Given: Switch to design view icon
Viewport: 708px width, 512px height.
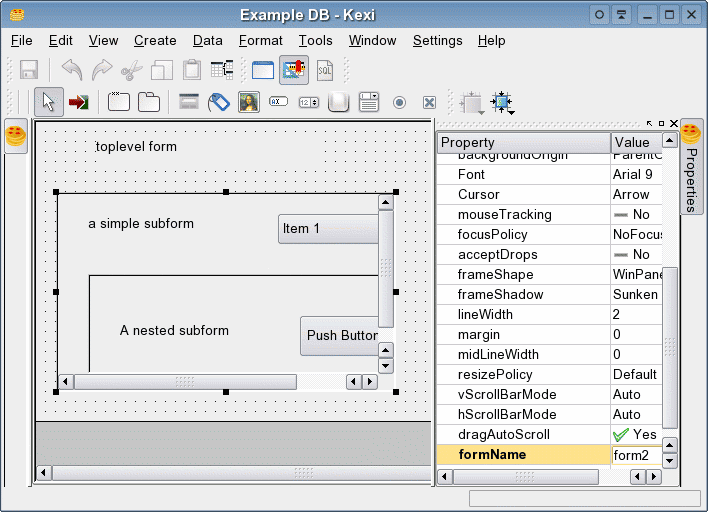Looking at the screenshot, I should (x=294, y=70).
